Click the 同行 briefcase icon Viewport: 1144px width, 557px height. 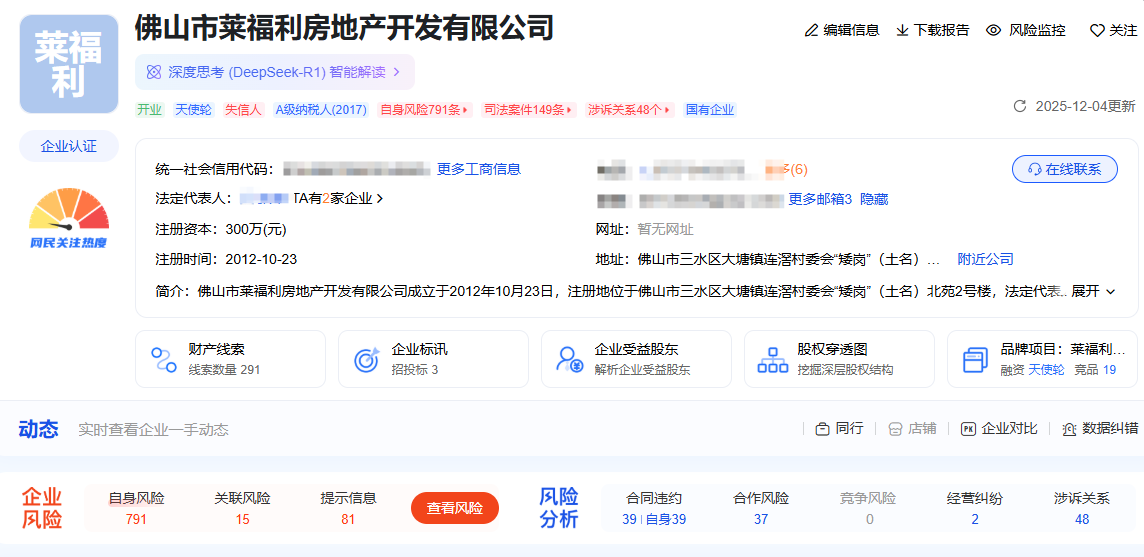(x=822, y=429)
